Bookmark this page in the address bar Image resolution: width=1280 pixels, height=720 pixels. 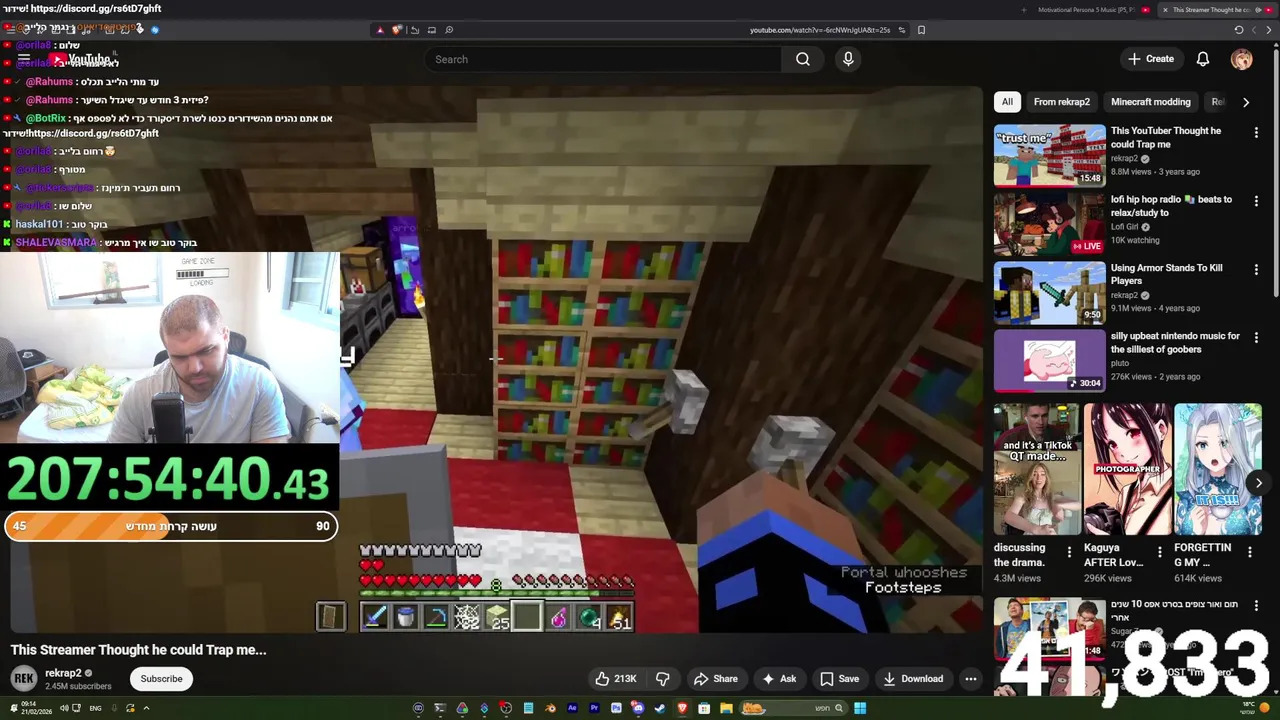pos(921,30)
